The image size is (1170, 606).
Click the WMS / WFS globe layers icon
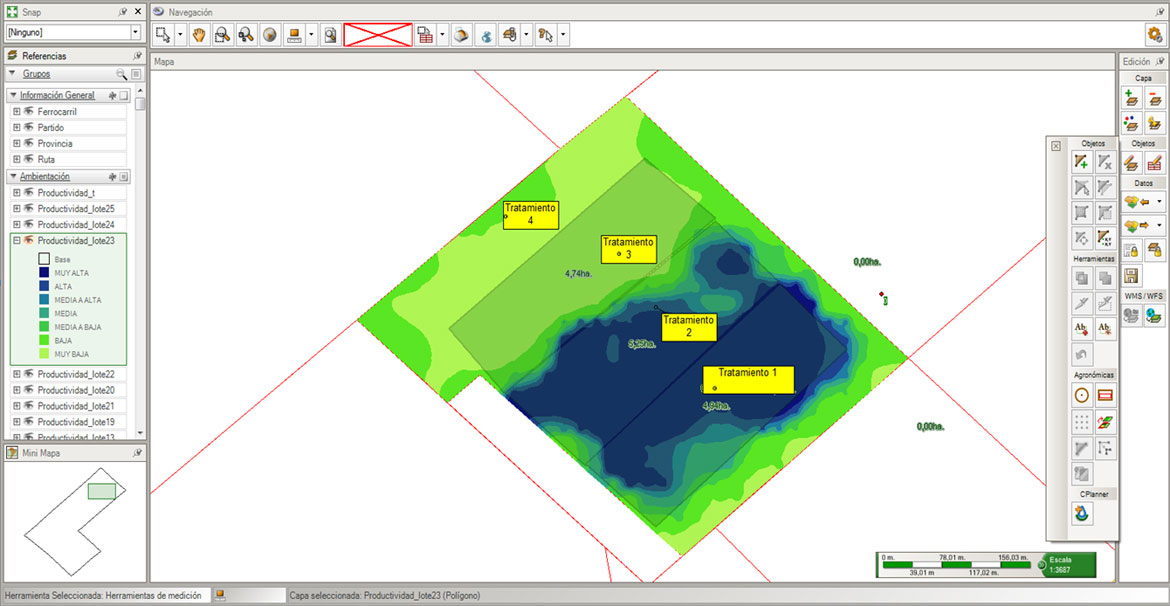(1154, 315)
